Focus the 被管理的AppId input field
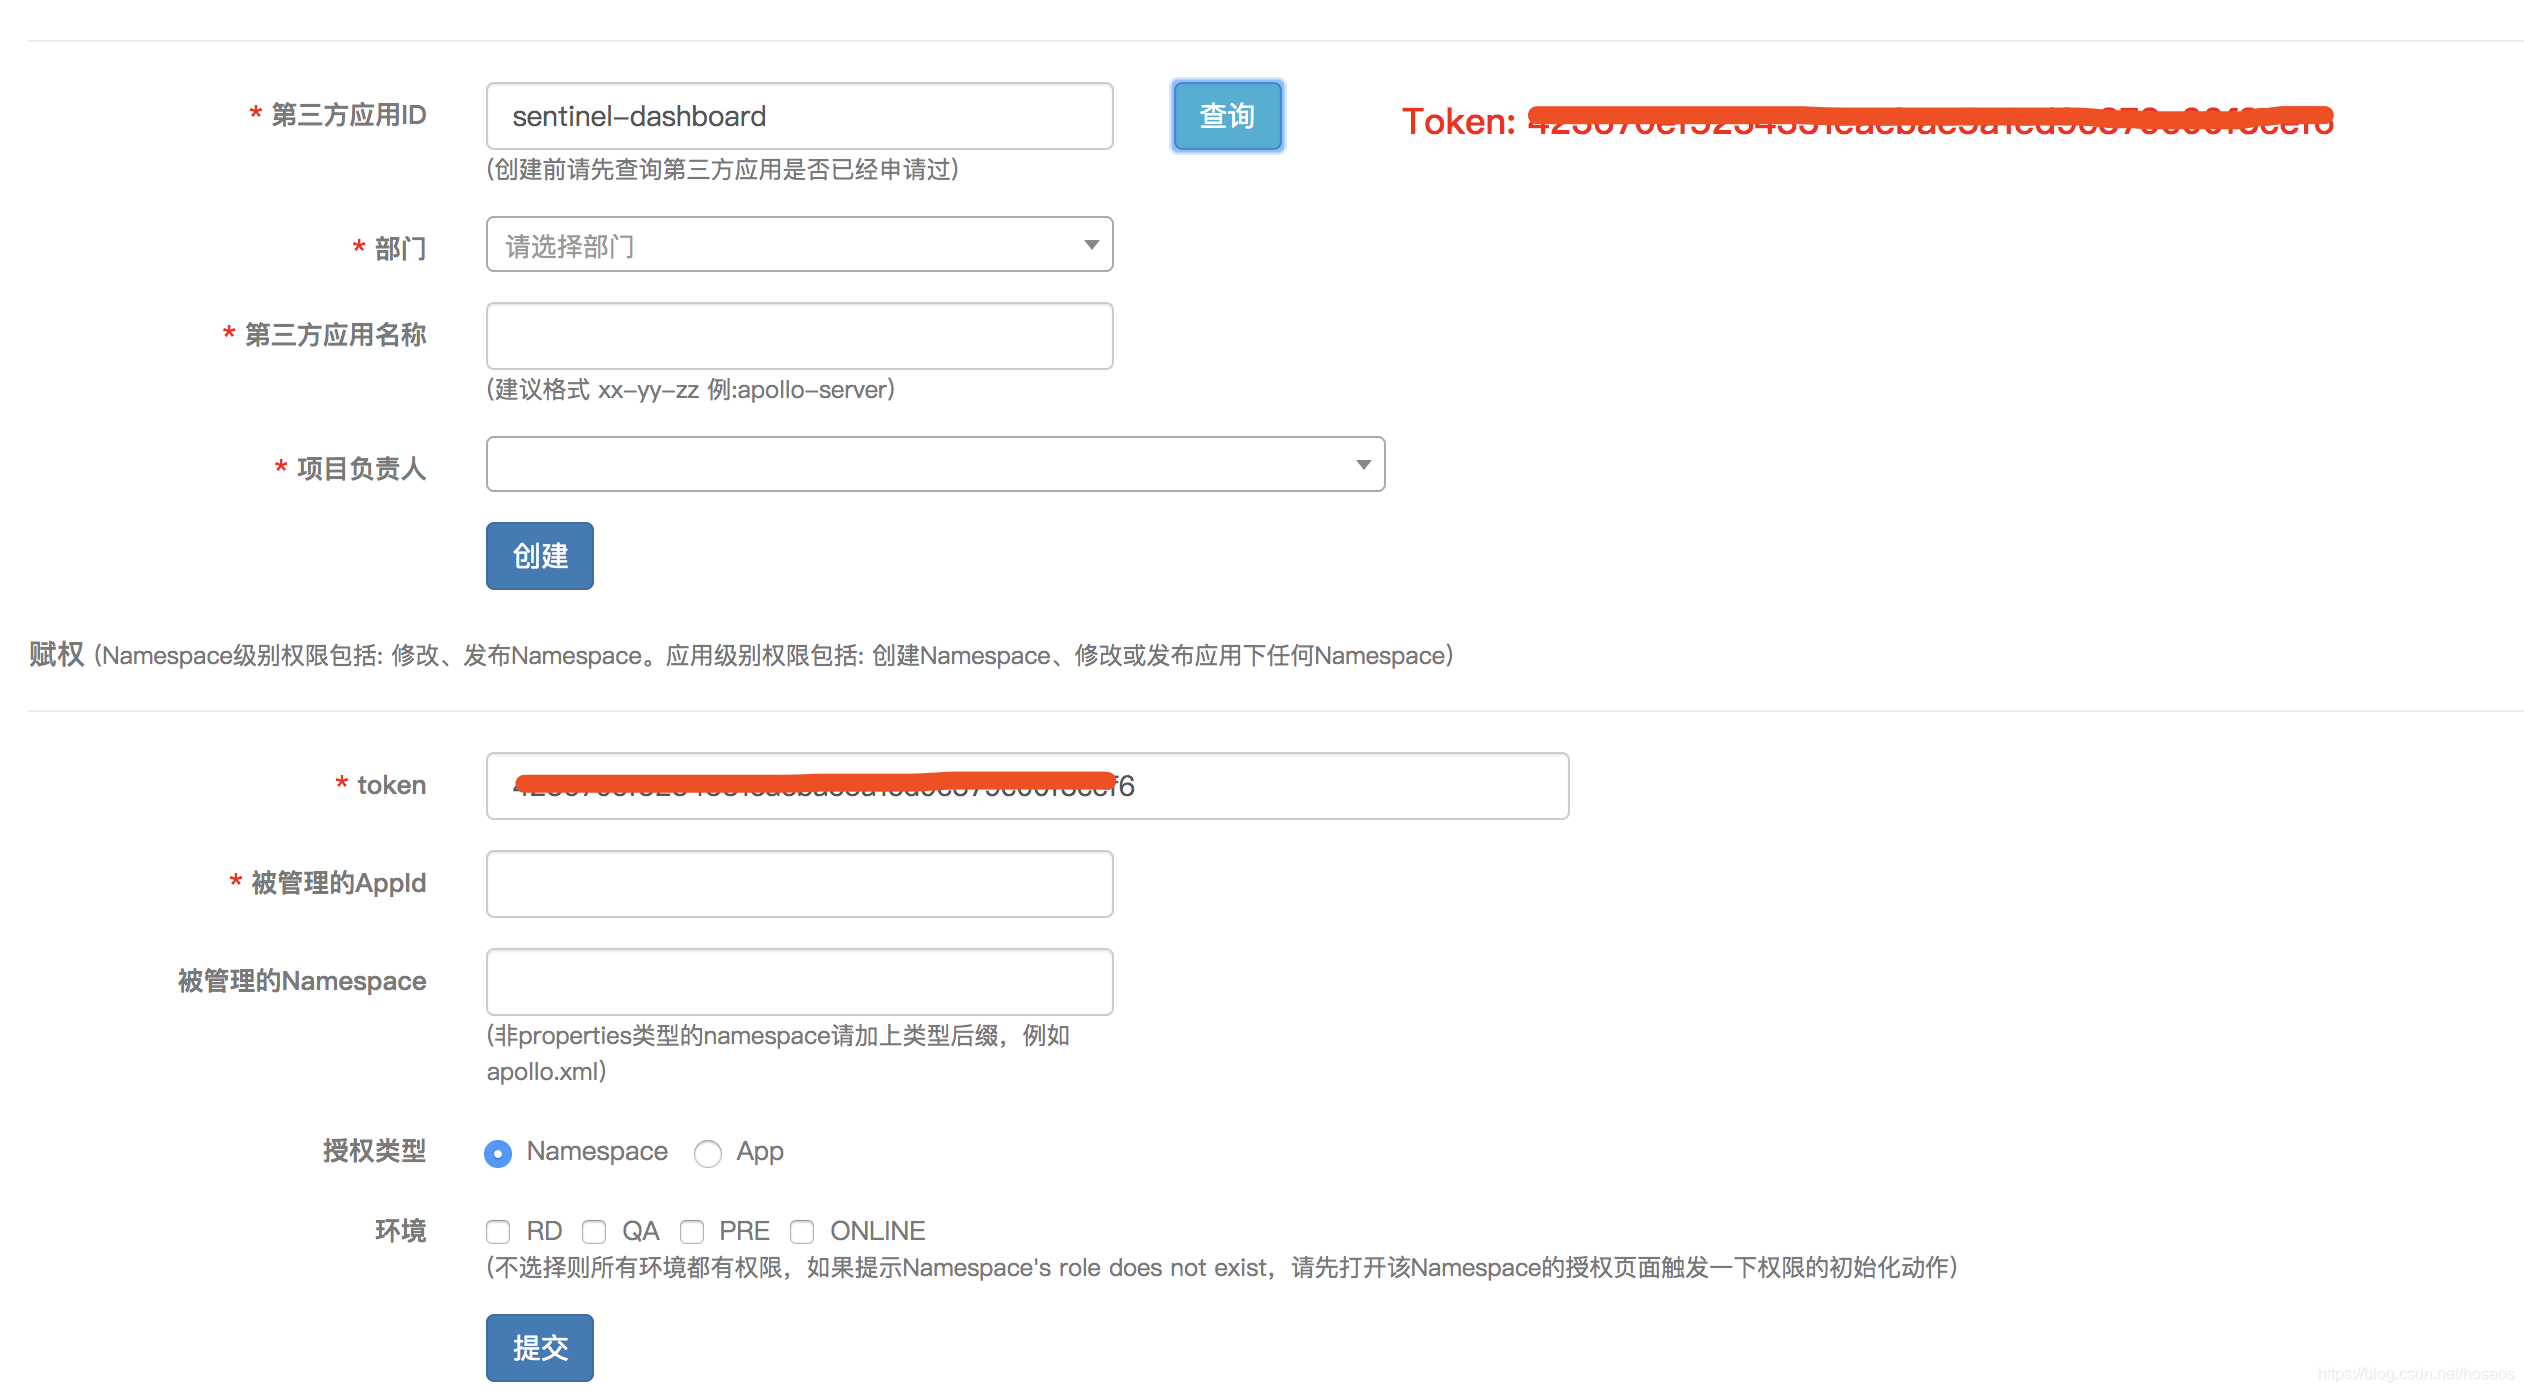 coord(798,884)
